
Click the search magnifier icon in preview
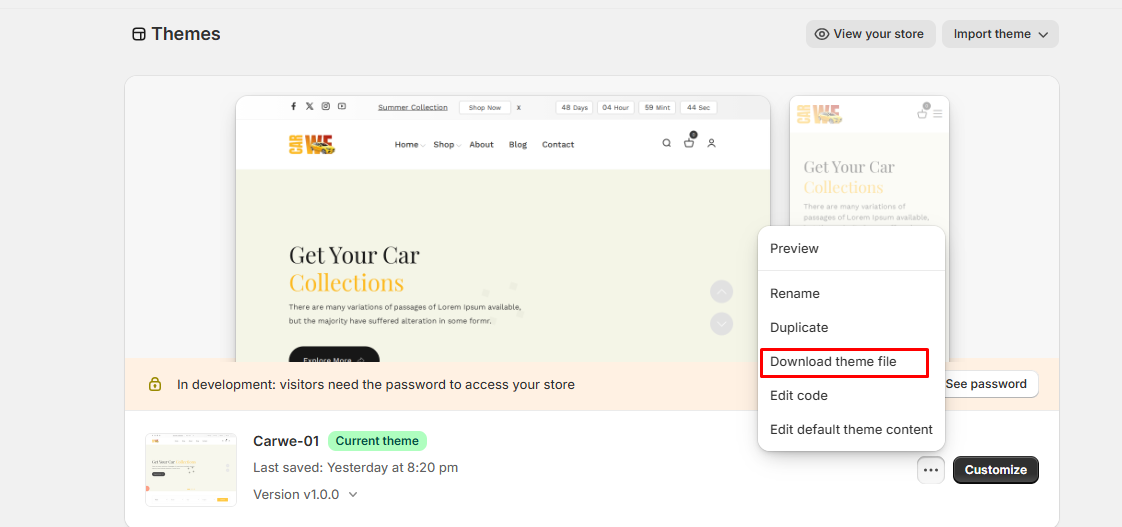coord(667,144)
